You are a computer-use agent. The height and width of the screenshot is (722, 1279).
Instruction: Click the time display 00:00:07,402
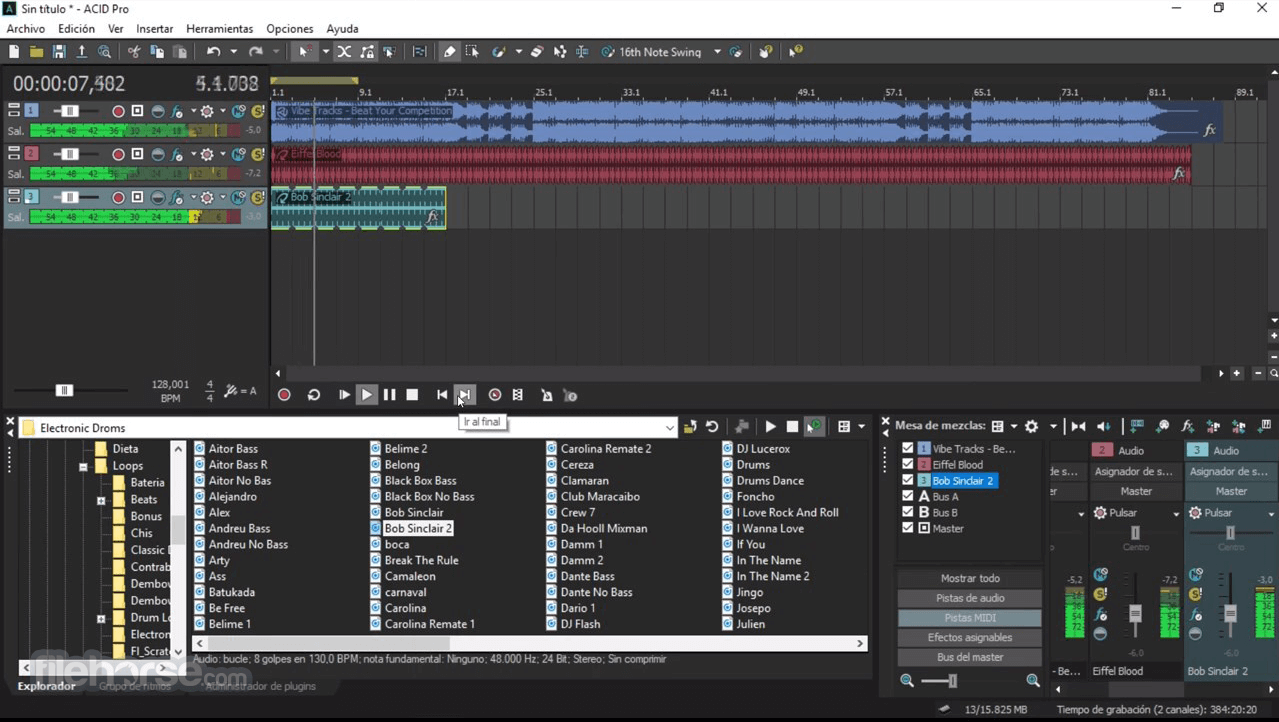69,84
